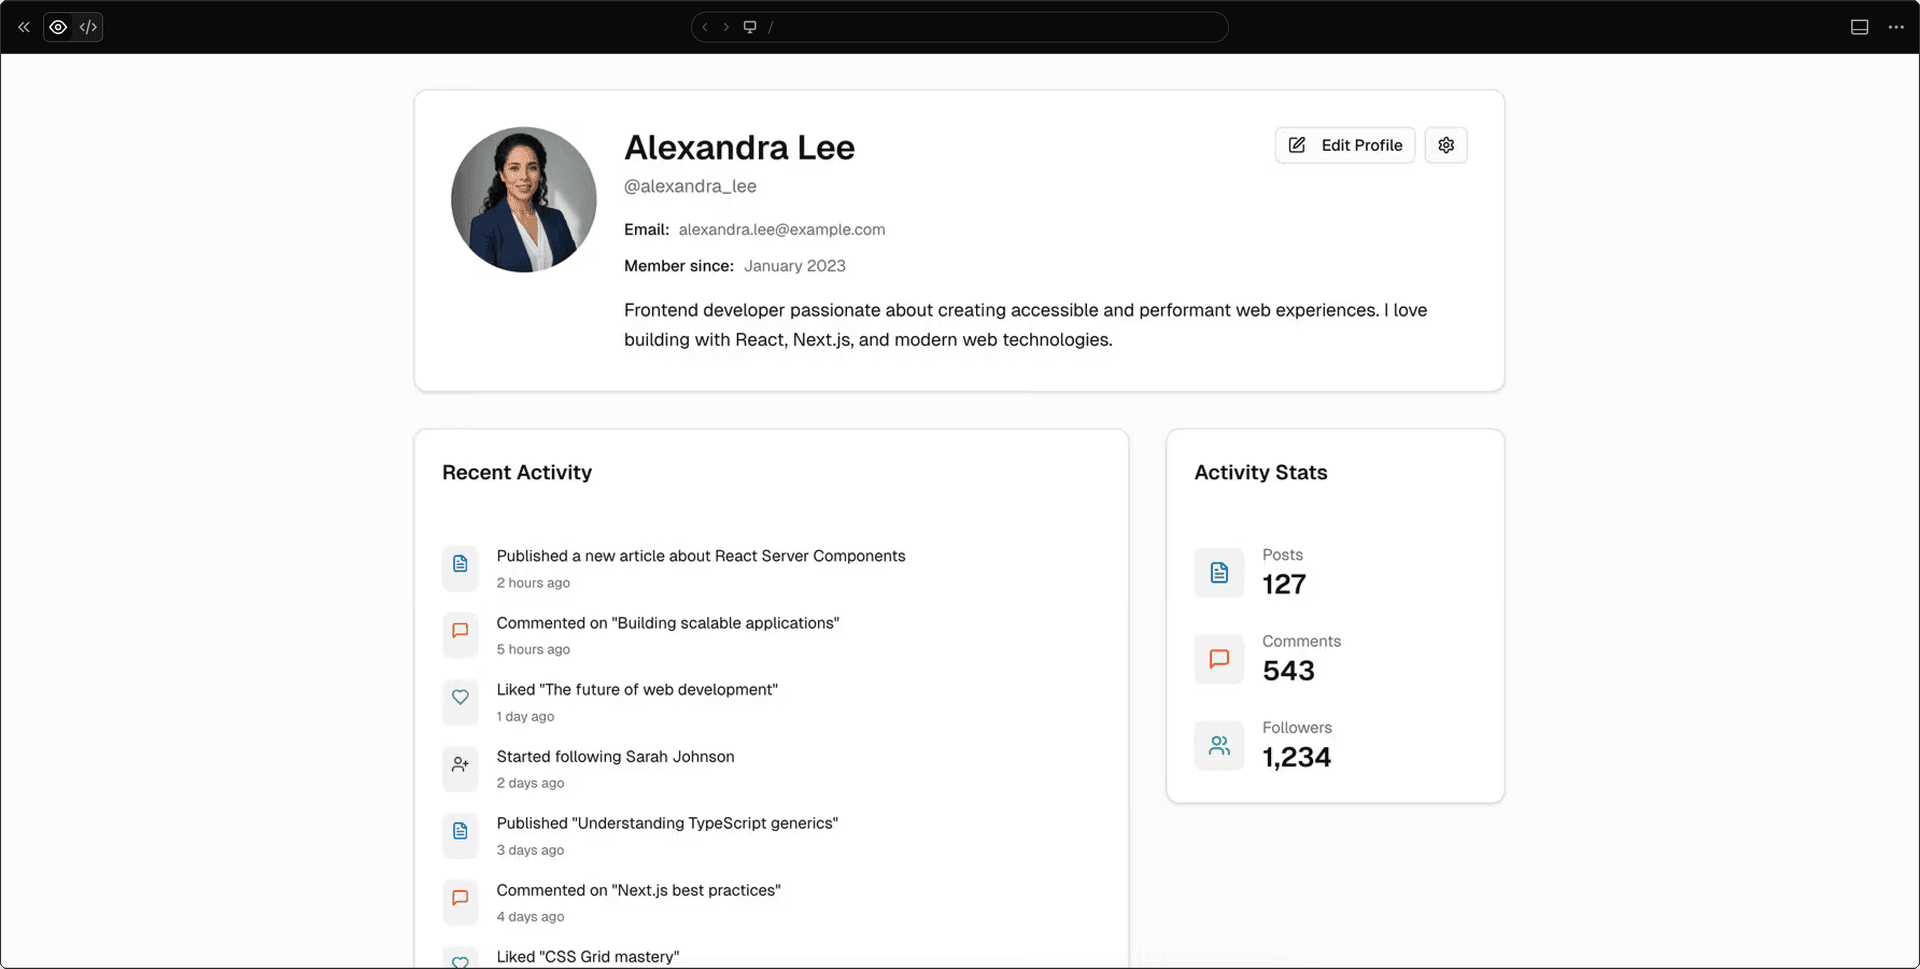Click Alexandra Lee's profile avatar photo

point(524,199)
